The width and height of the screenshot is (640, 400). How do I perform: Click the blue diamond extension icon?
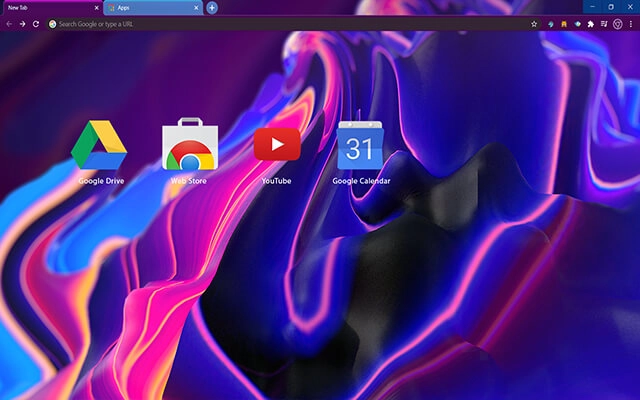click(x=578, y=24)
